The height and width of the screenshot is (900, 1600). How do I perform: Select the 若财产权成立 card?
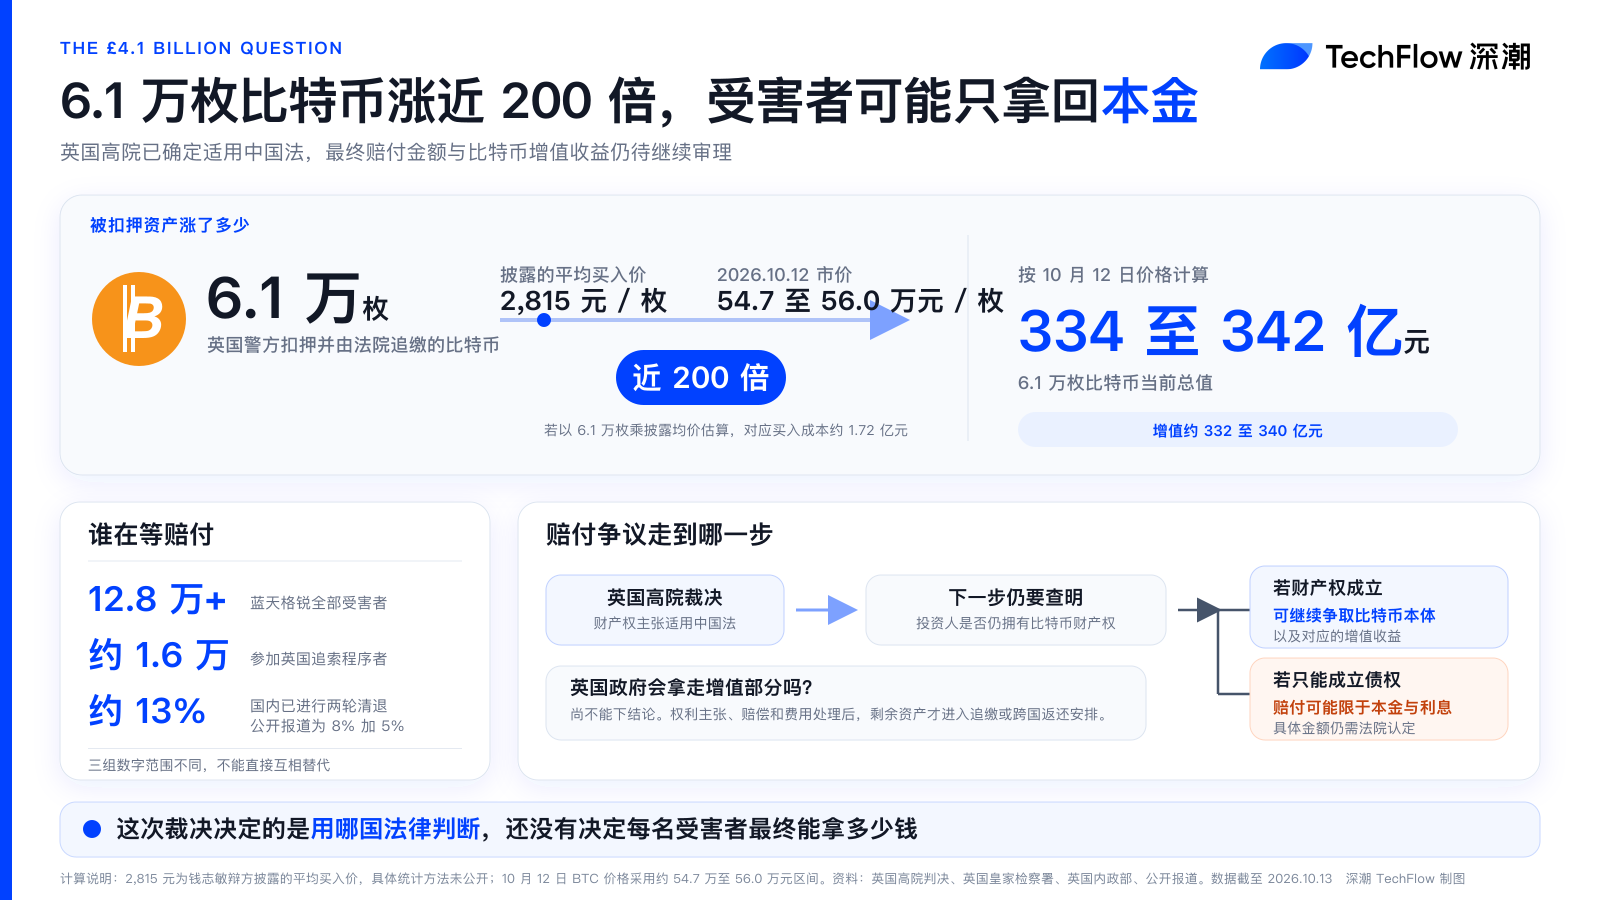click(x=1379, y=607)
